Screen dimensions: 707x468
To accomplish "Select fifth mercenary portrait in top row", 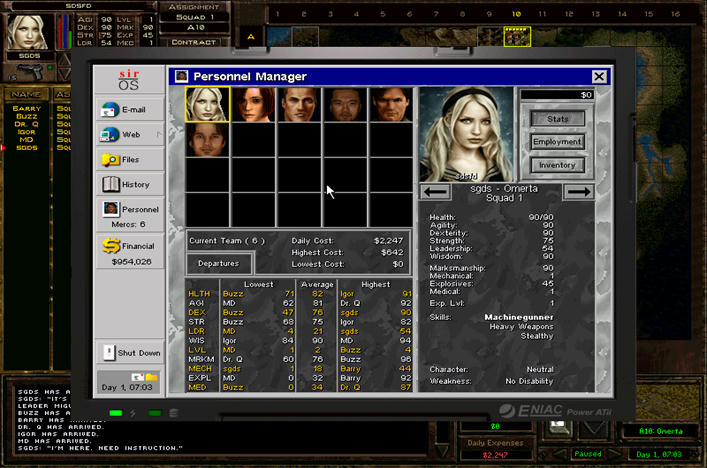I will point(391,105).
